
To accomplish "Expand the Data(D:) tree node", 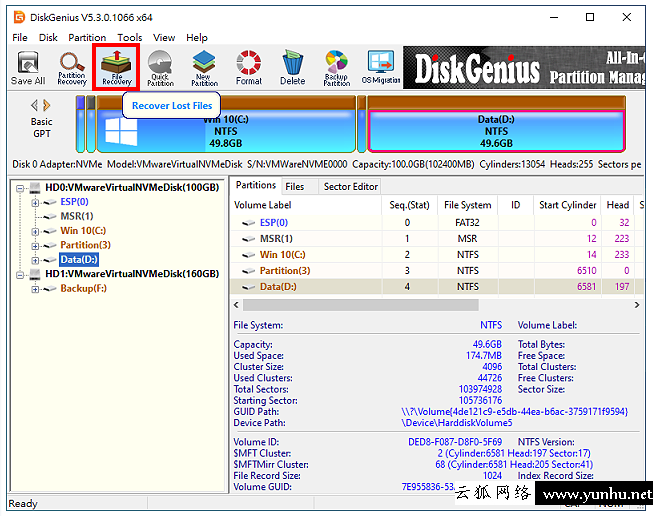I will (x=35, y=261).
